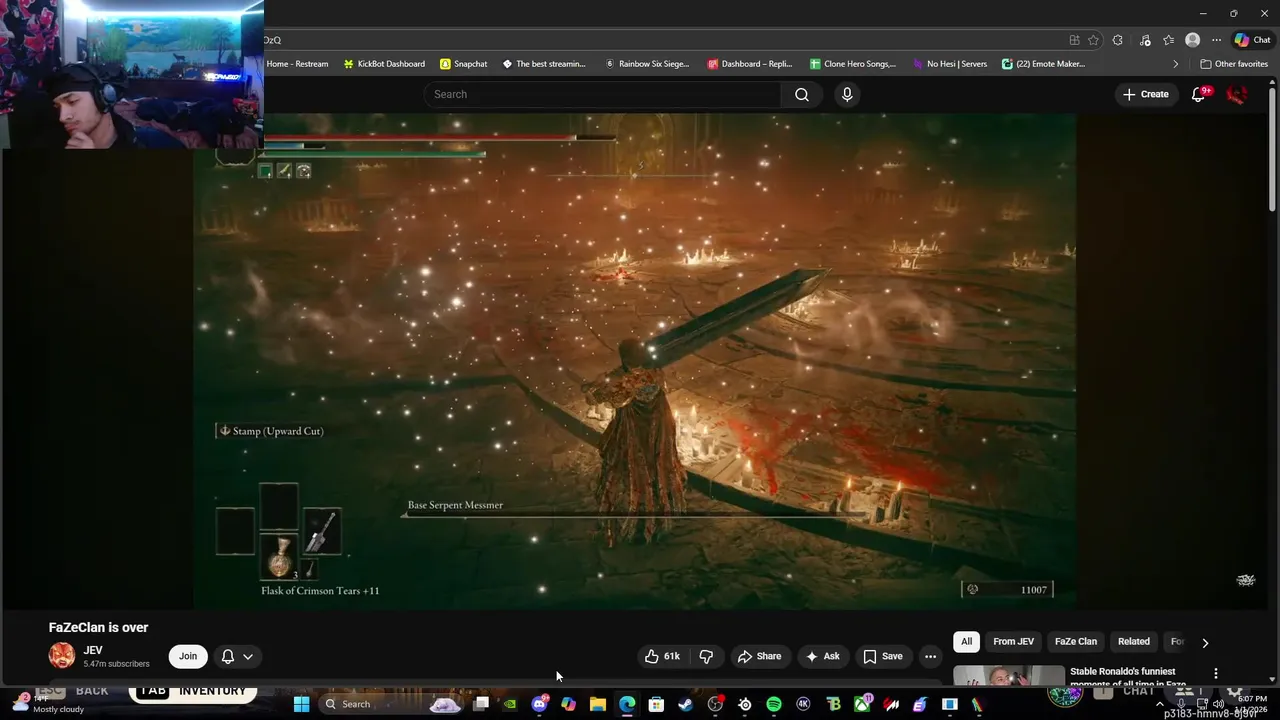Open Windows Start menu
1280x720 pixels.
click(301, 704)
